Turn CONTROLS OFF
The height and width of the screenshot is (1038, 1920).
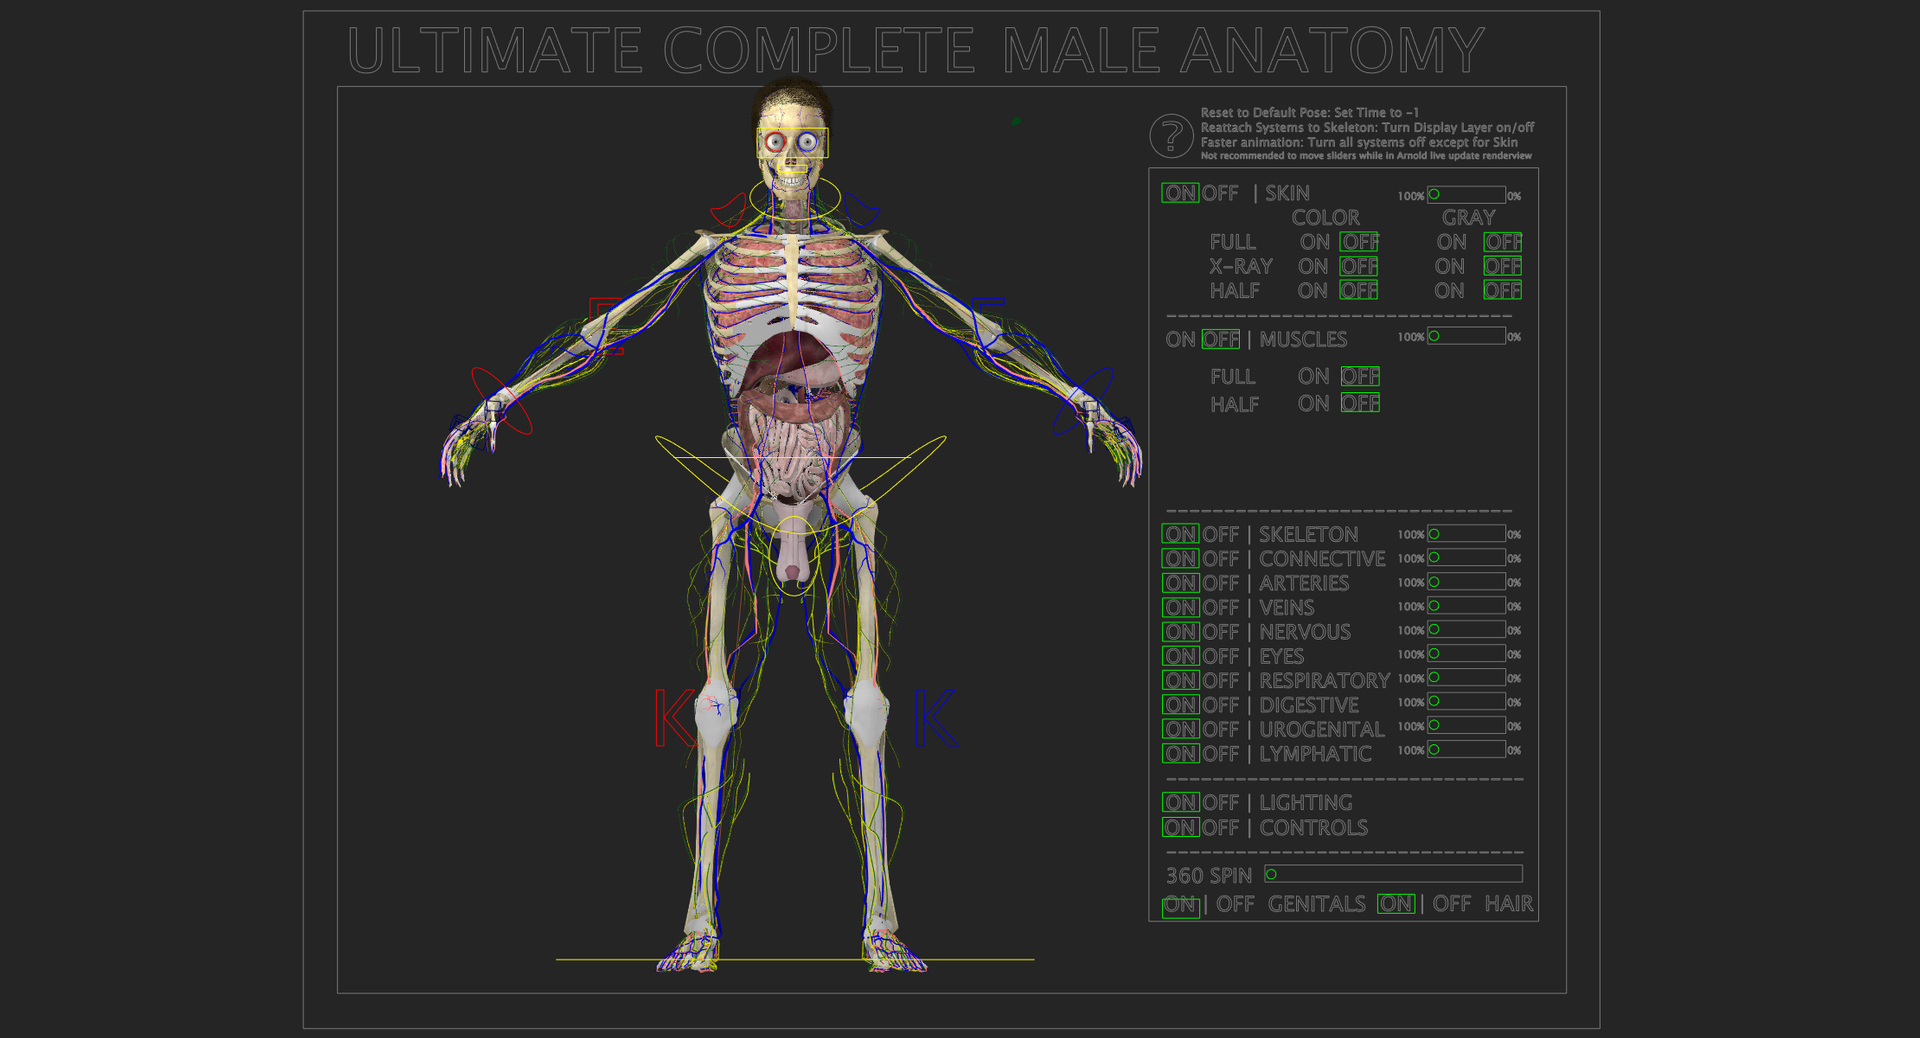1220,828
